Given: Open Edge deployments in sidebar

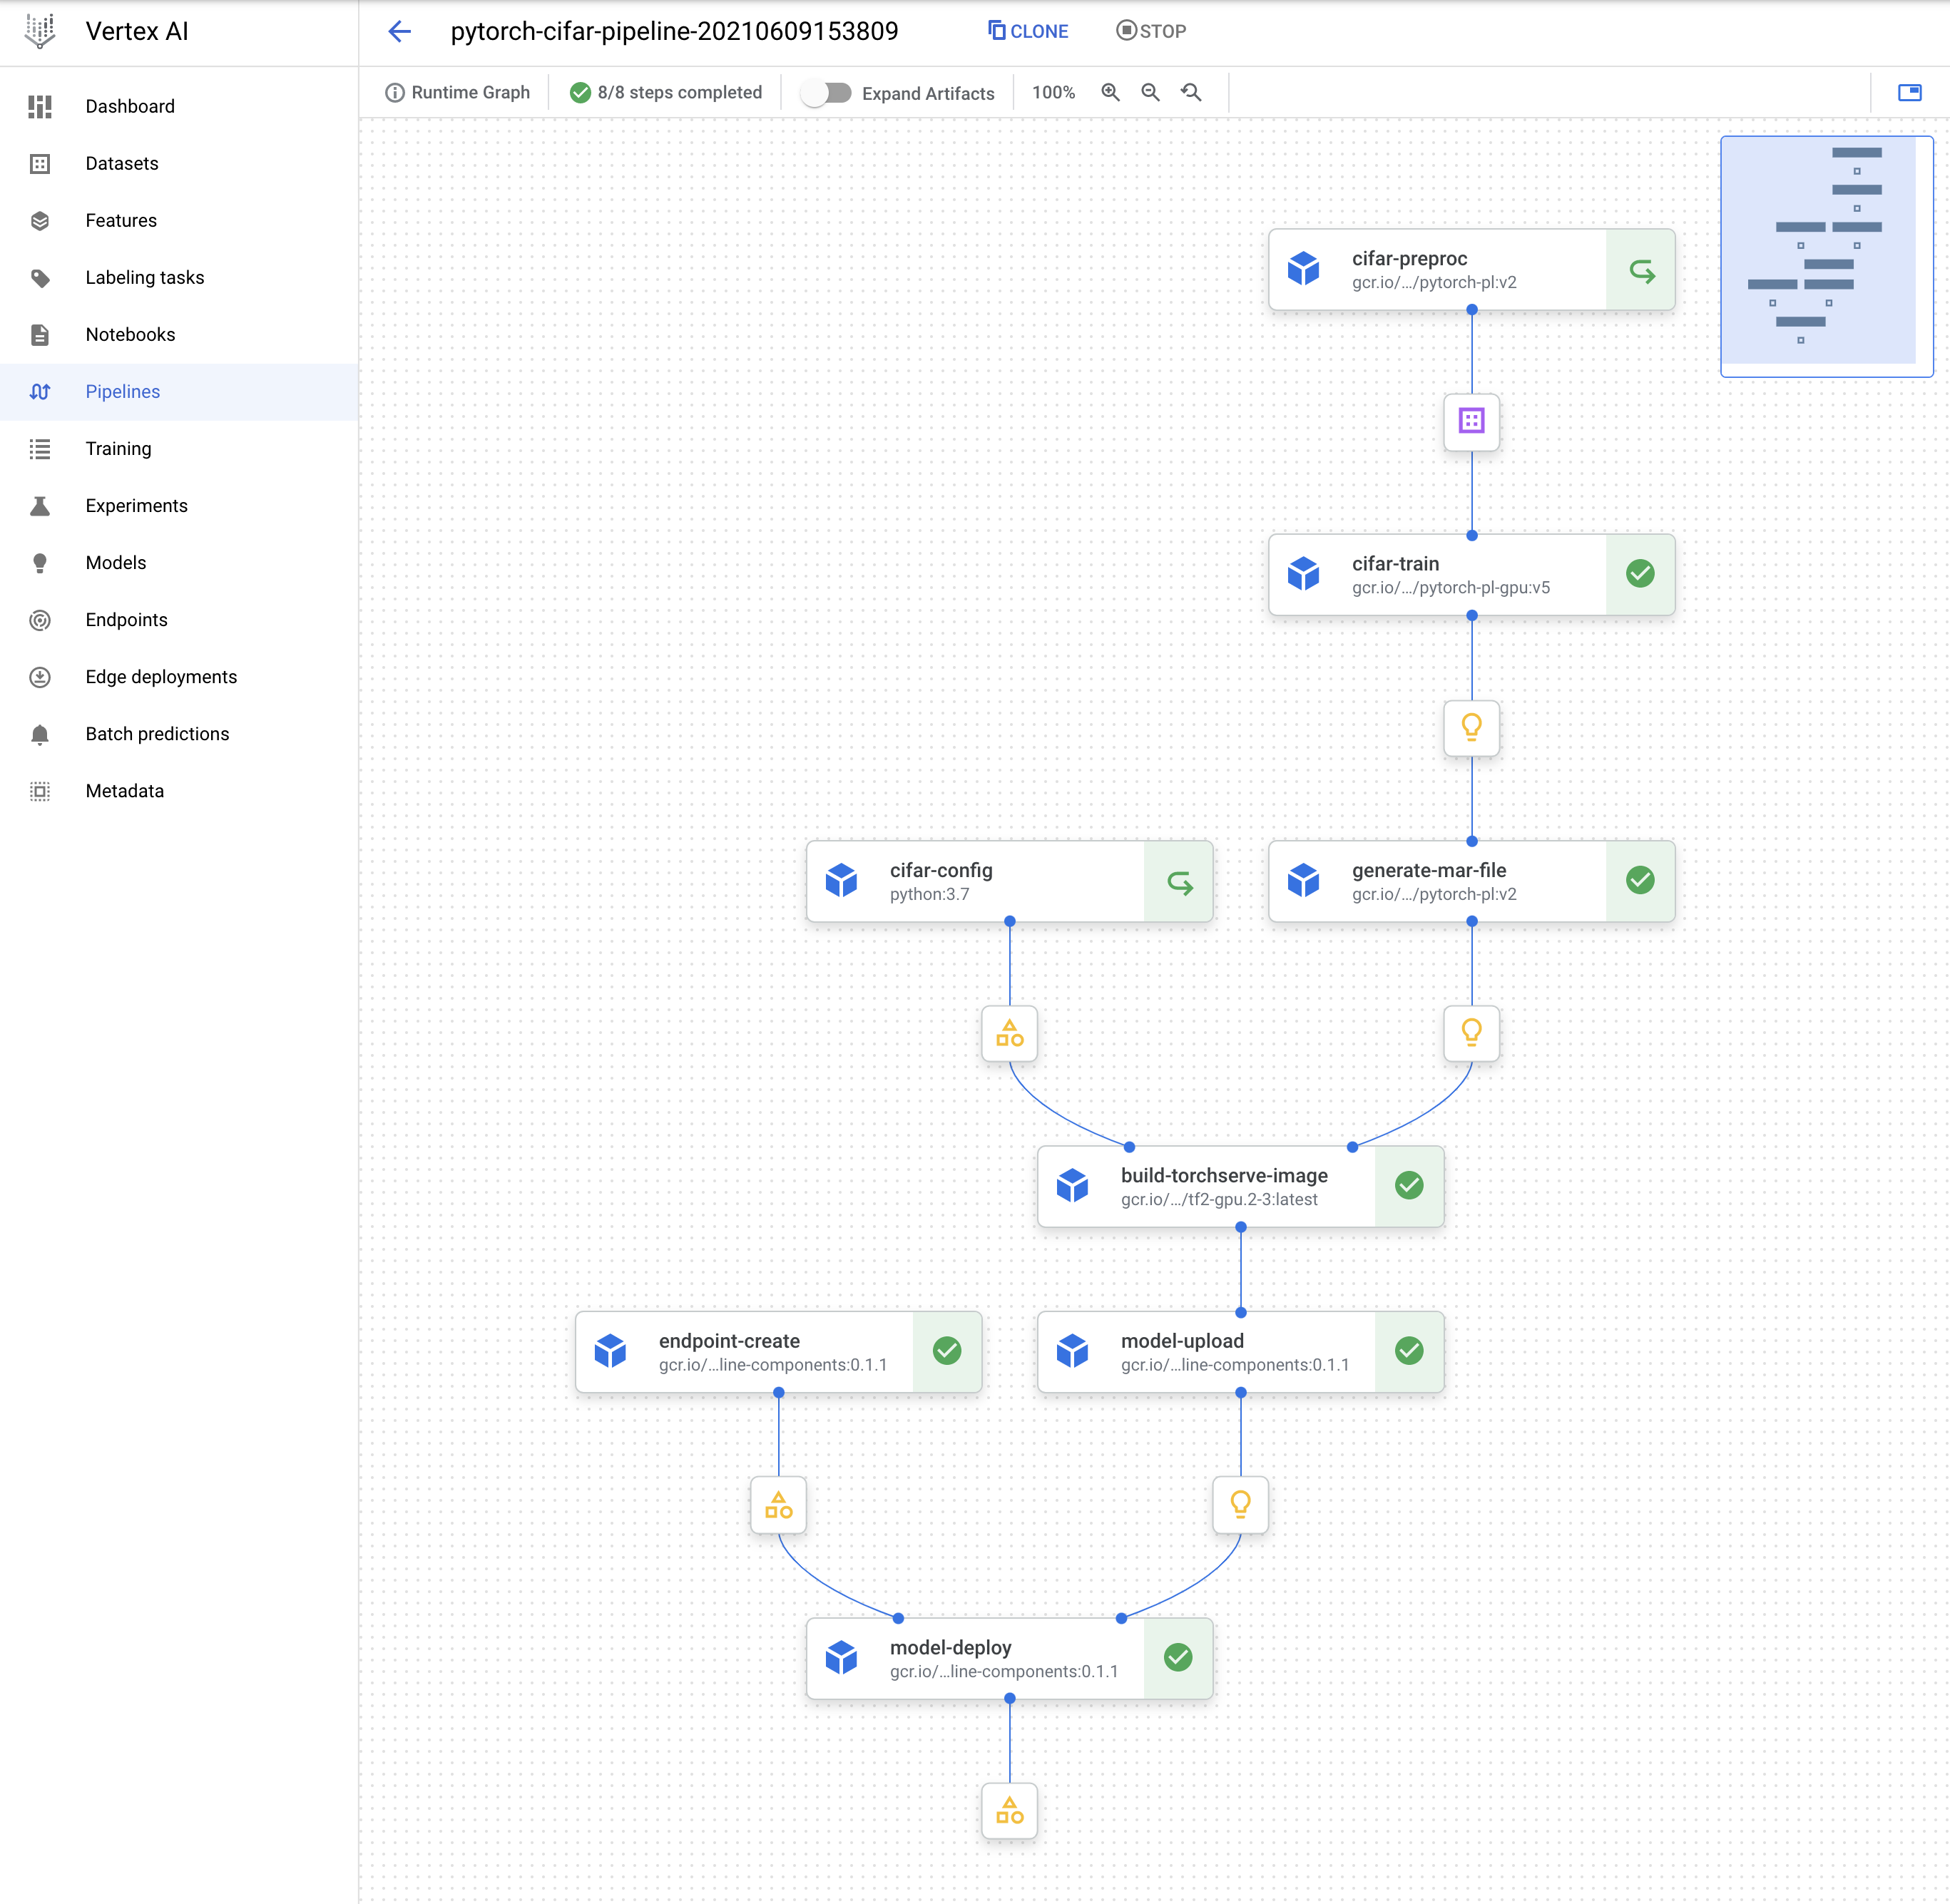Looking at the screenshot, I should tap(179, 676).
